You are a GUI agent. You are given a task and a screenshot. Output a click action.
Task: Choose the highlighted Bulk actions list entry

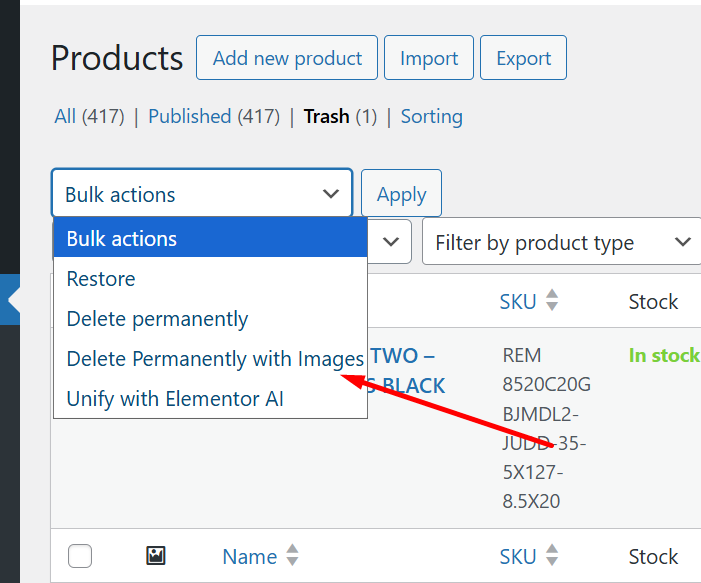pos(122,239)
